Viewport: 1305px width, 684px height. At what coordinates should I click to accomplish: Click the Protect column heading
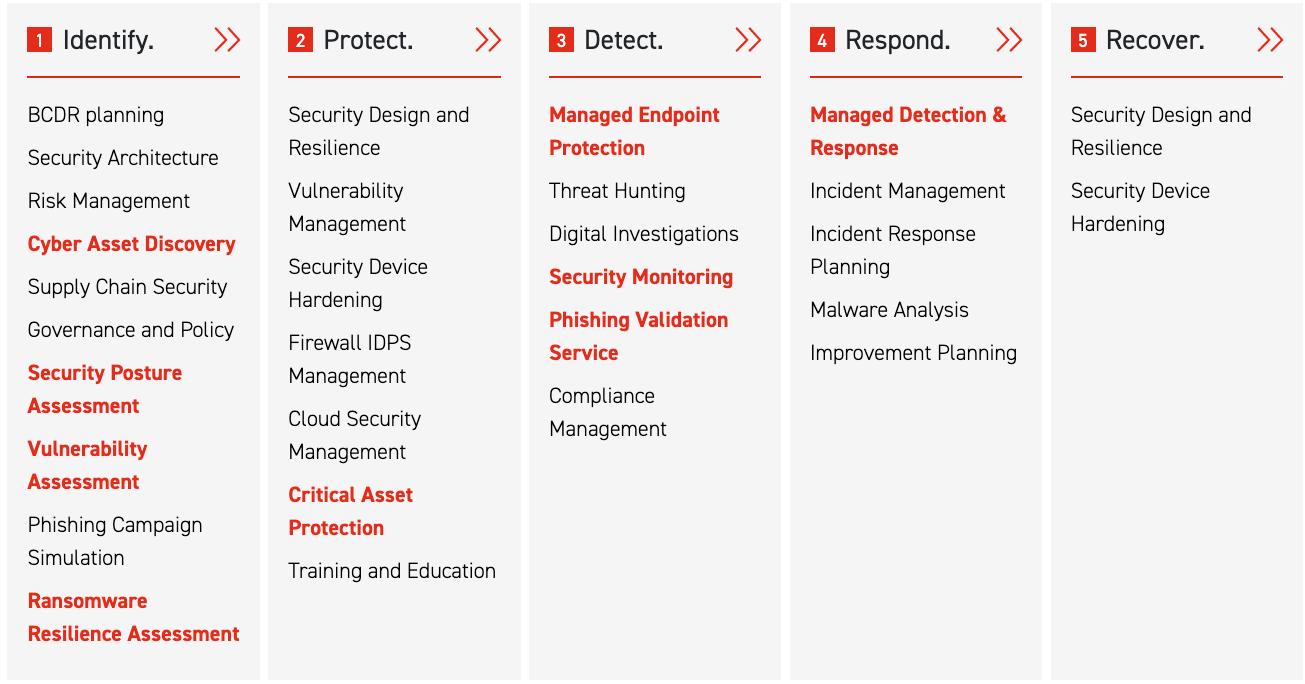(368, 41)
